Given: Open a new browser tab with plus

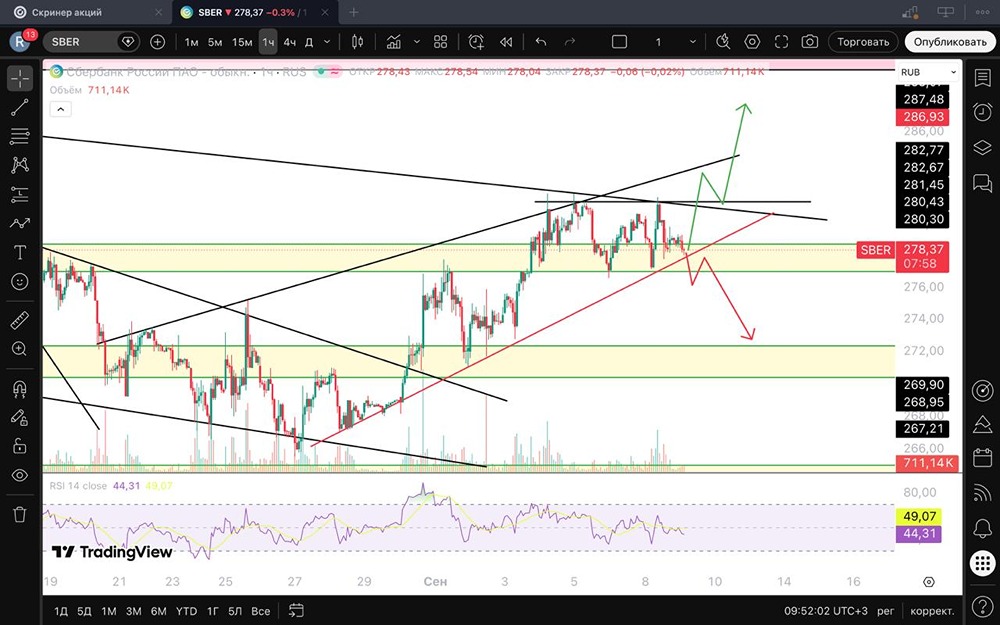Looking at the screenshot, I should tap(354, 12).
